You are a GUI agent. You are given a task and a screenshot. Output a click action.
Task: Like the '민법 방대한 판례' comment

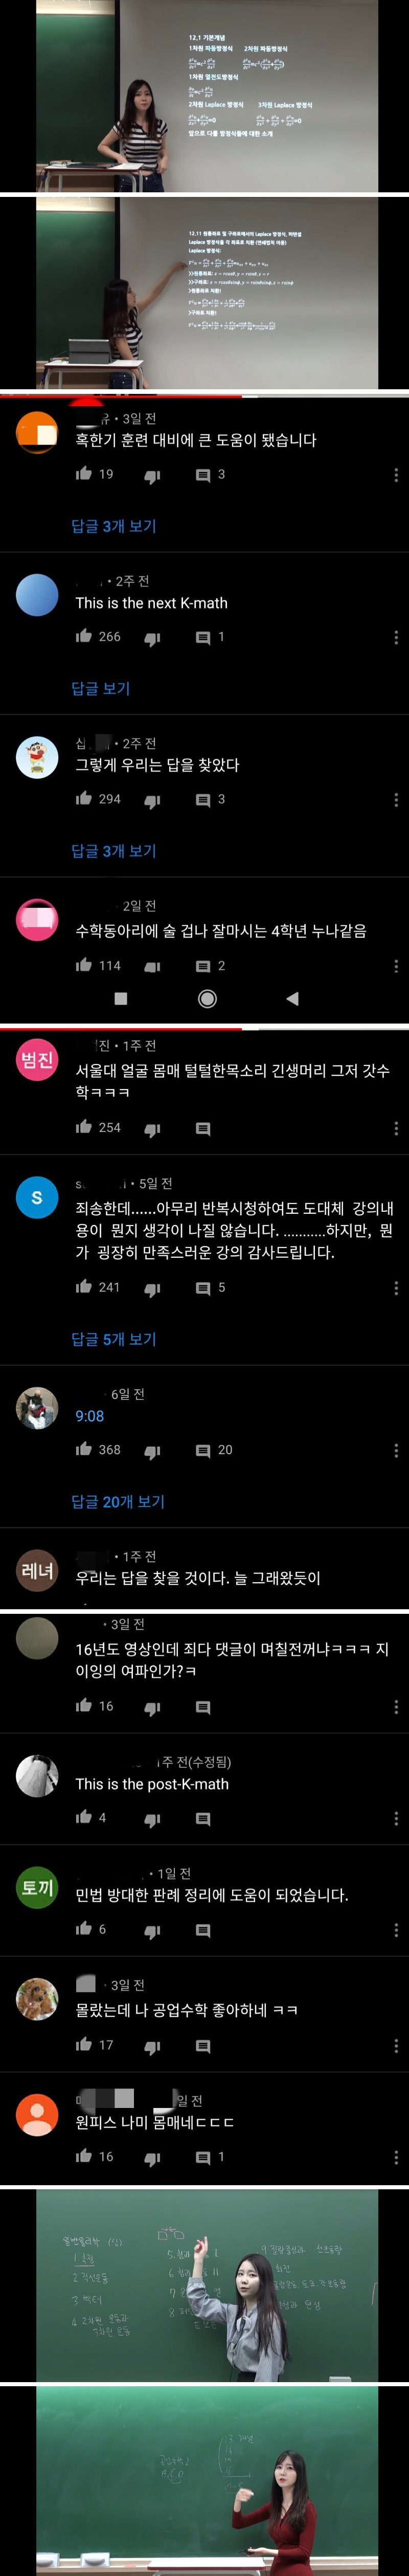point(84,1928)
